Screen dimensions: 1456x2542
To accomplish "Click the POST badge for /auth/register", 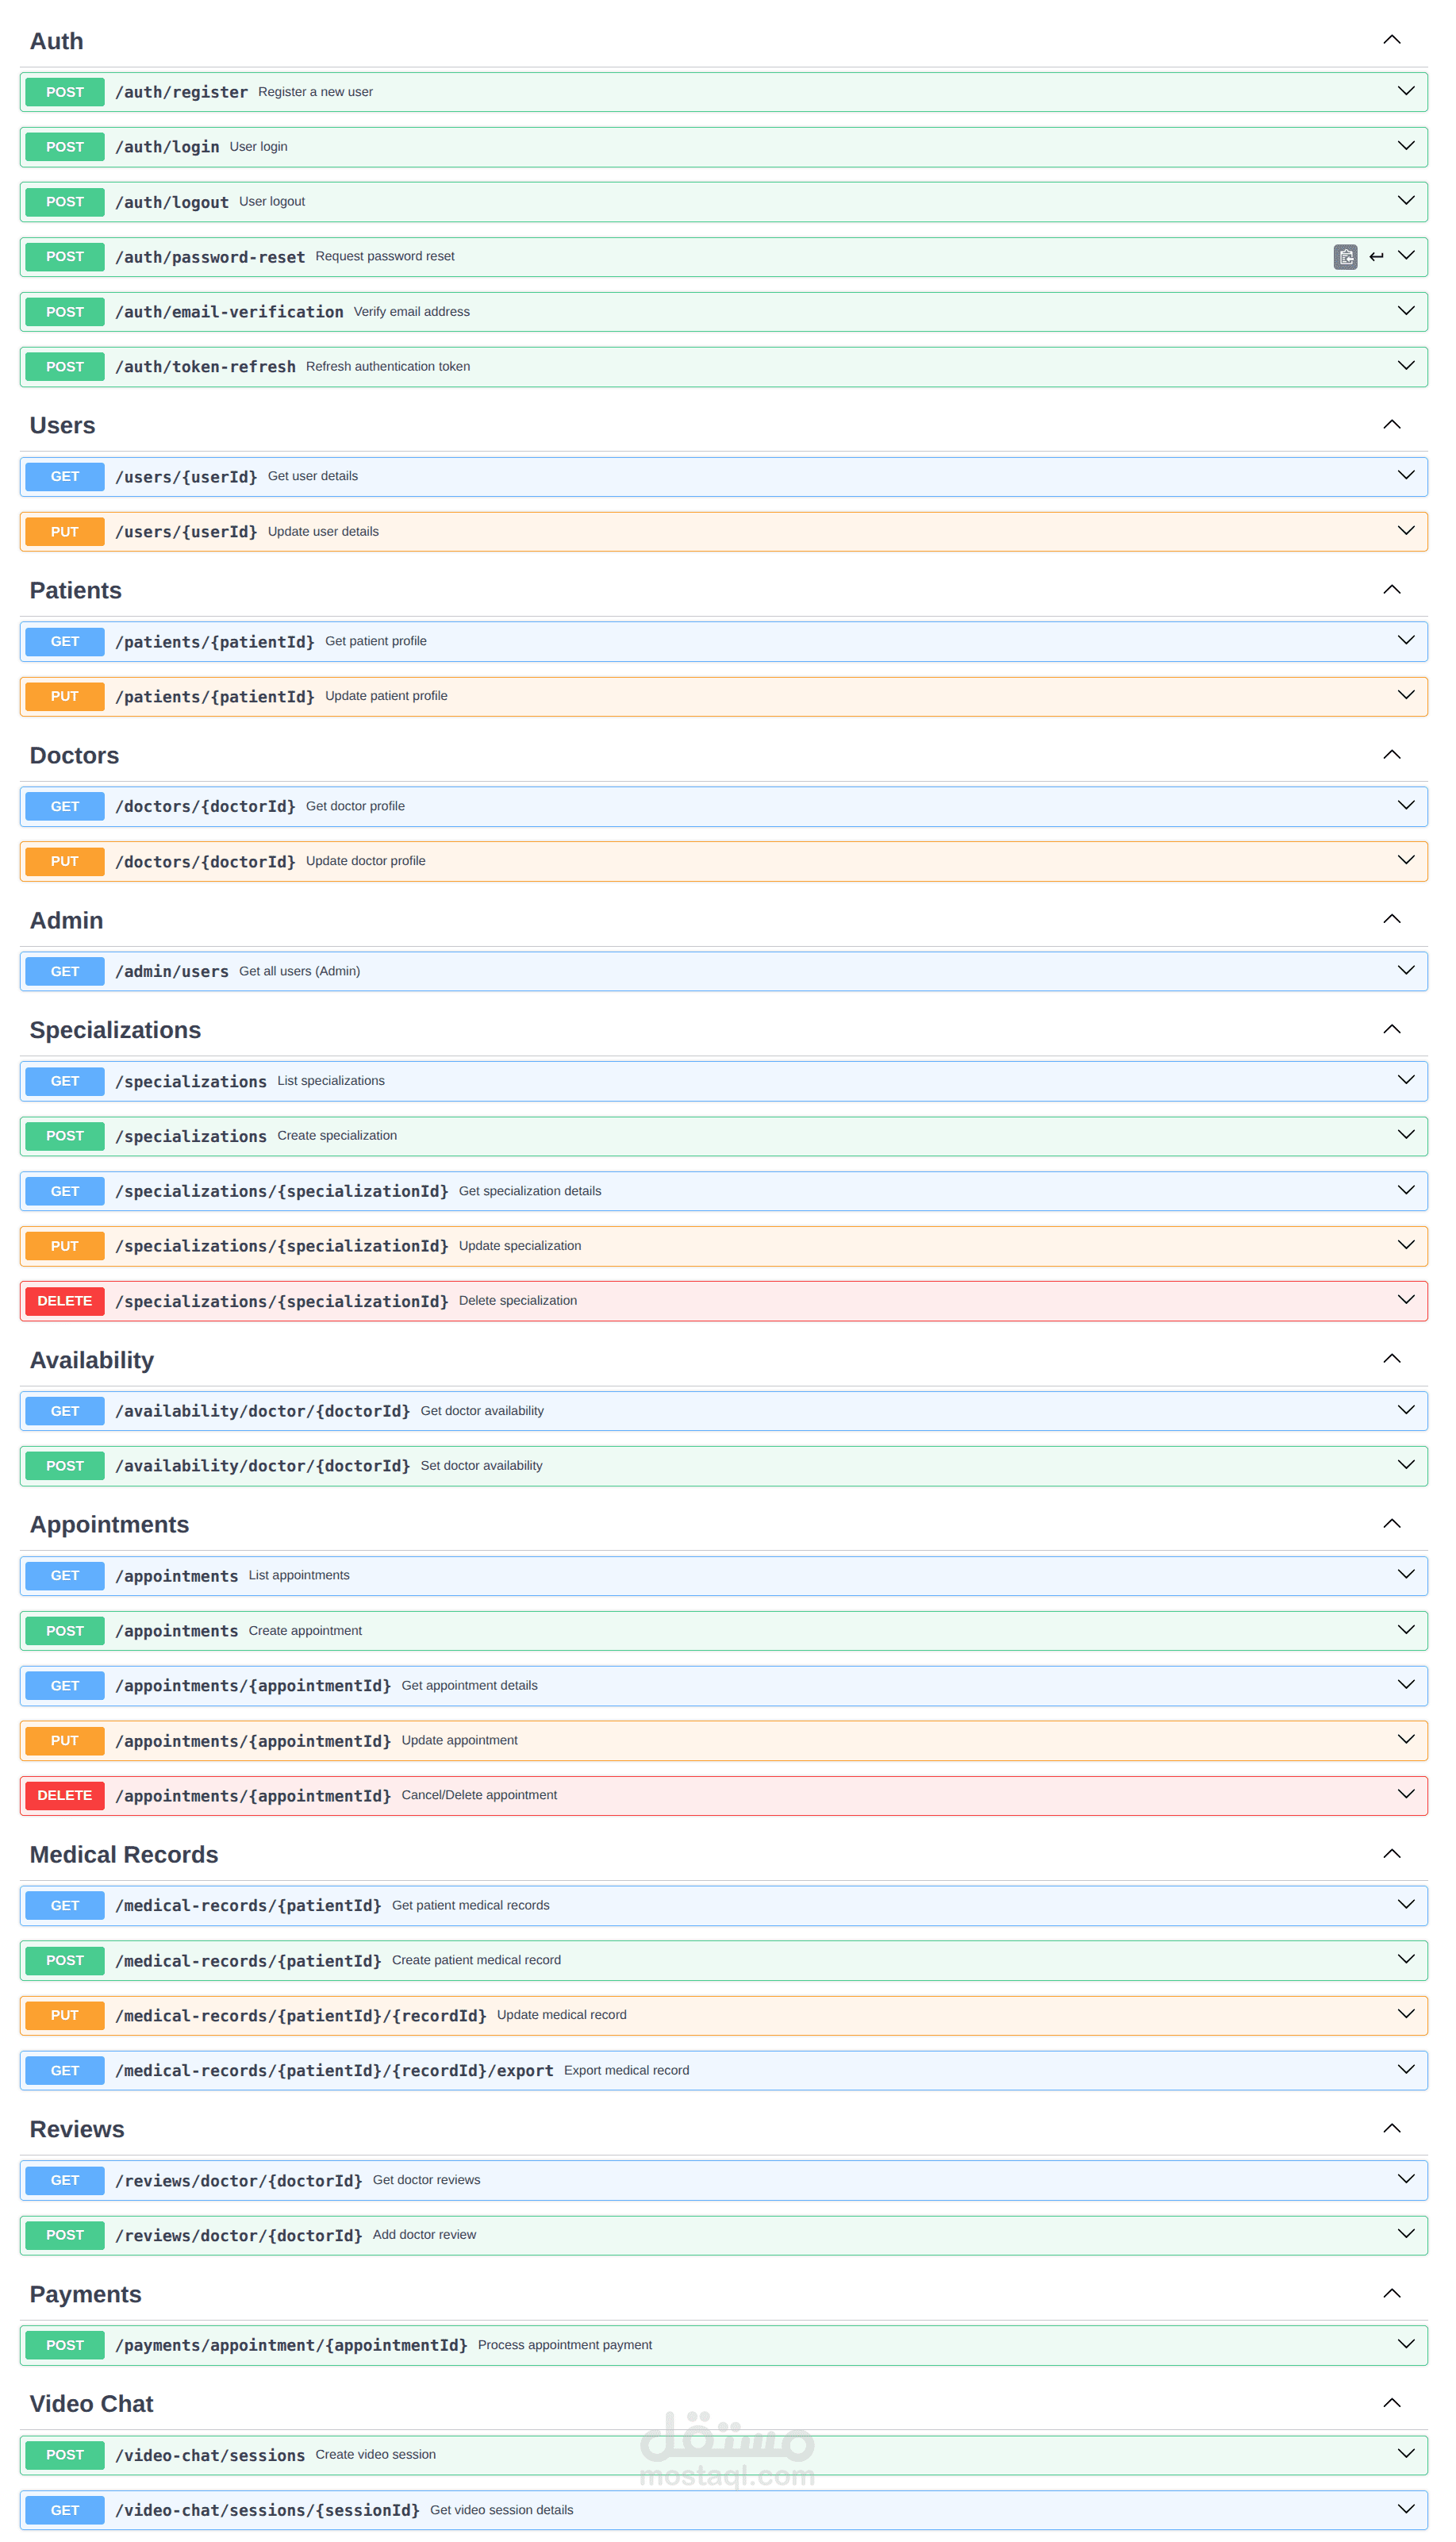I will [65, 92].
